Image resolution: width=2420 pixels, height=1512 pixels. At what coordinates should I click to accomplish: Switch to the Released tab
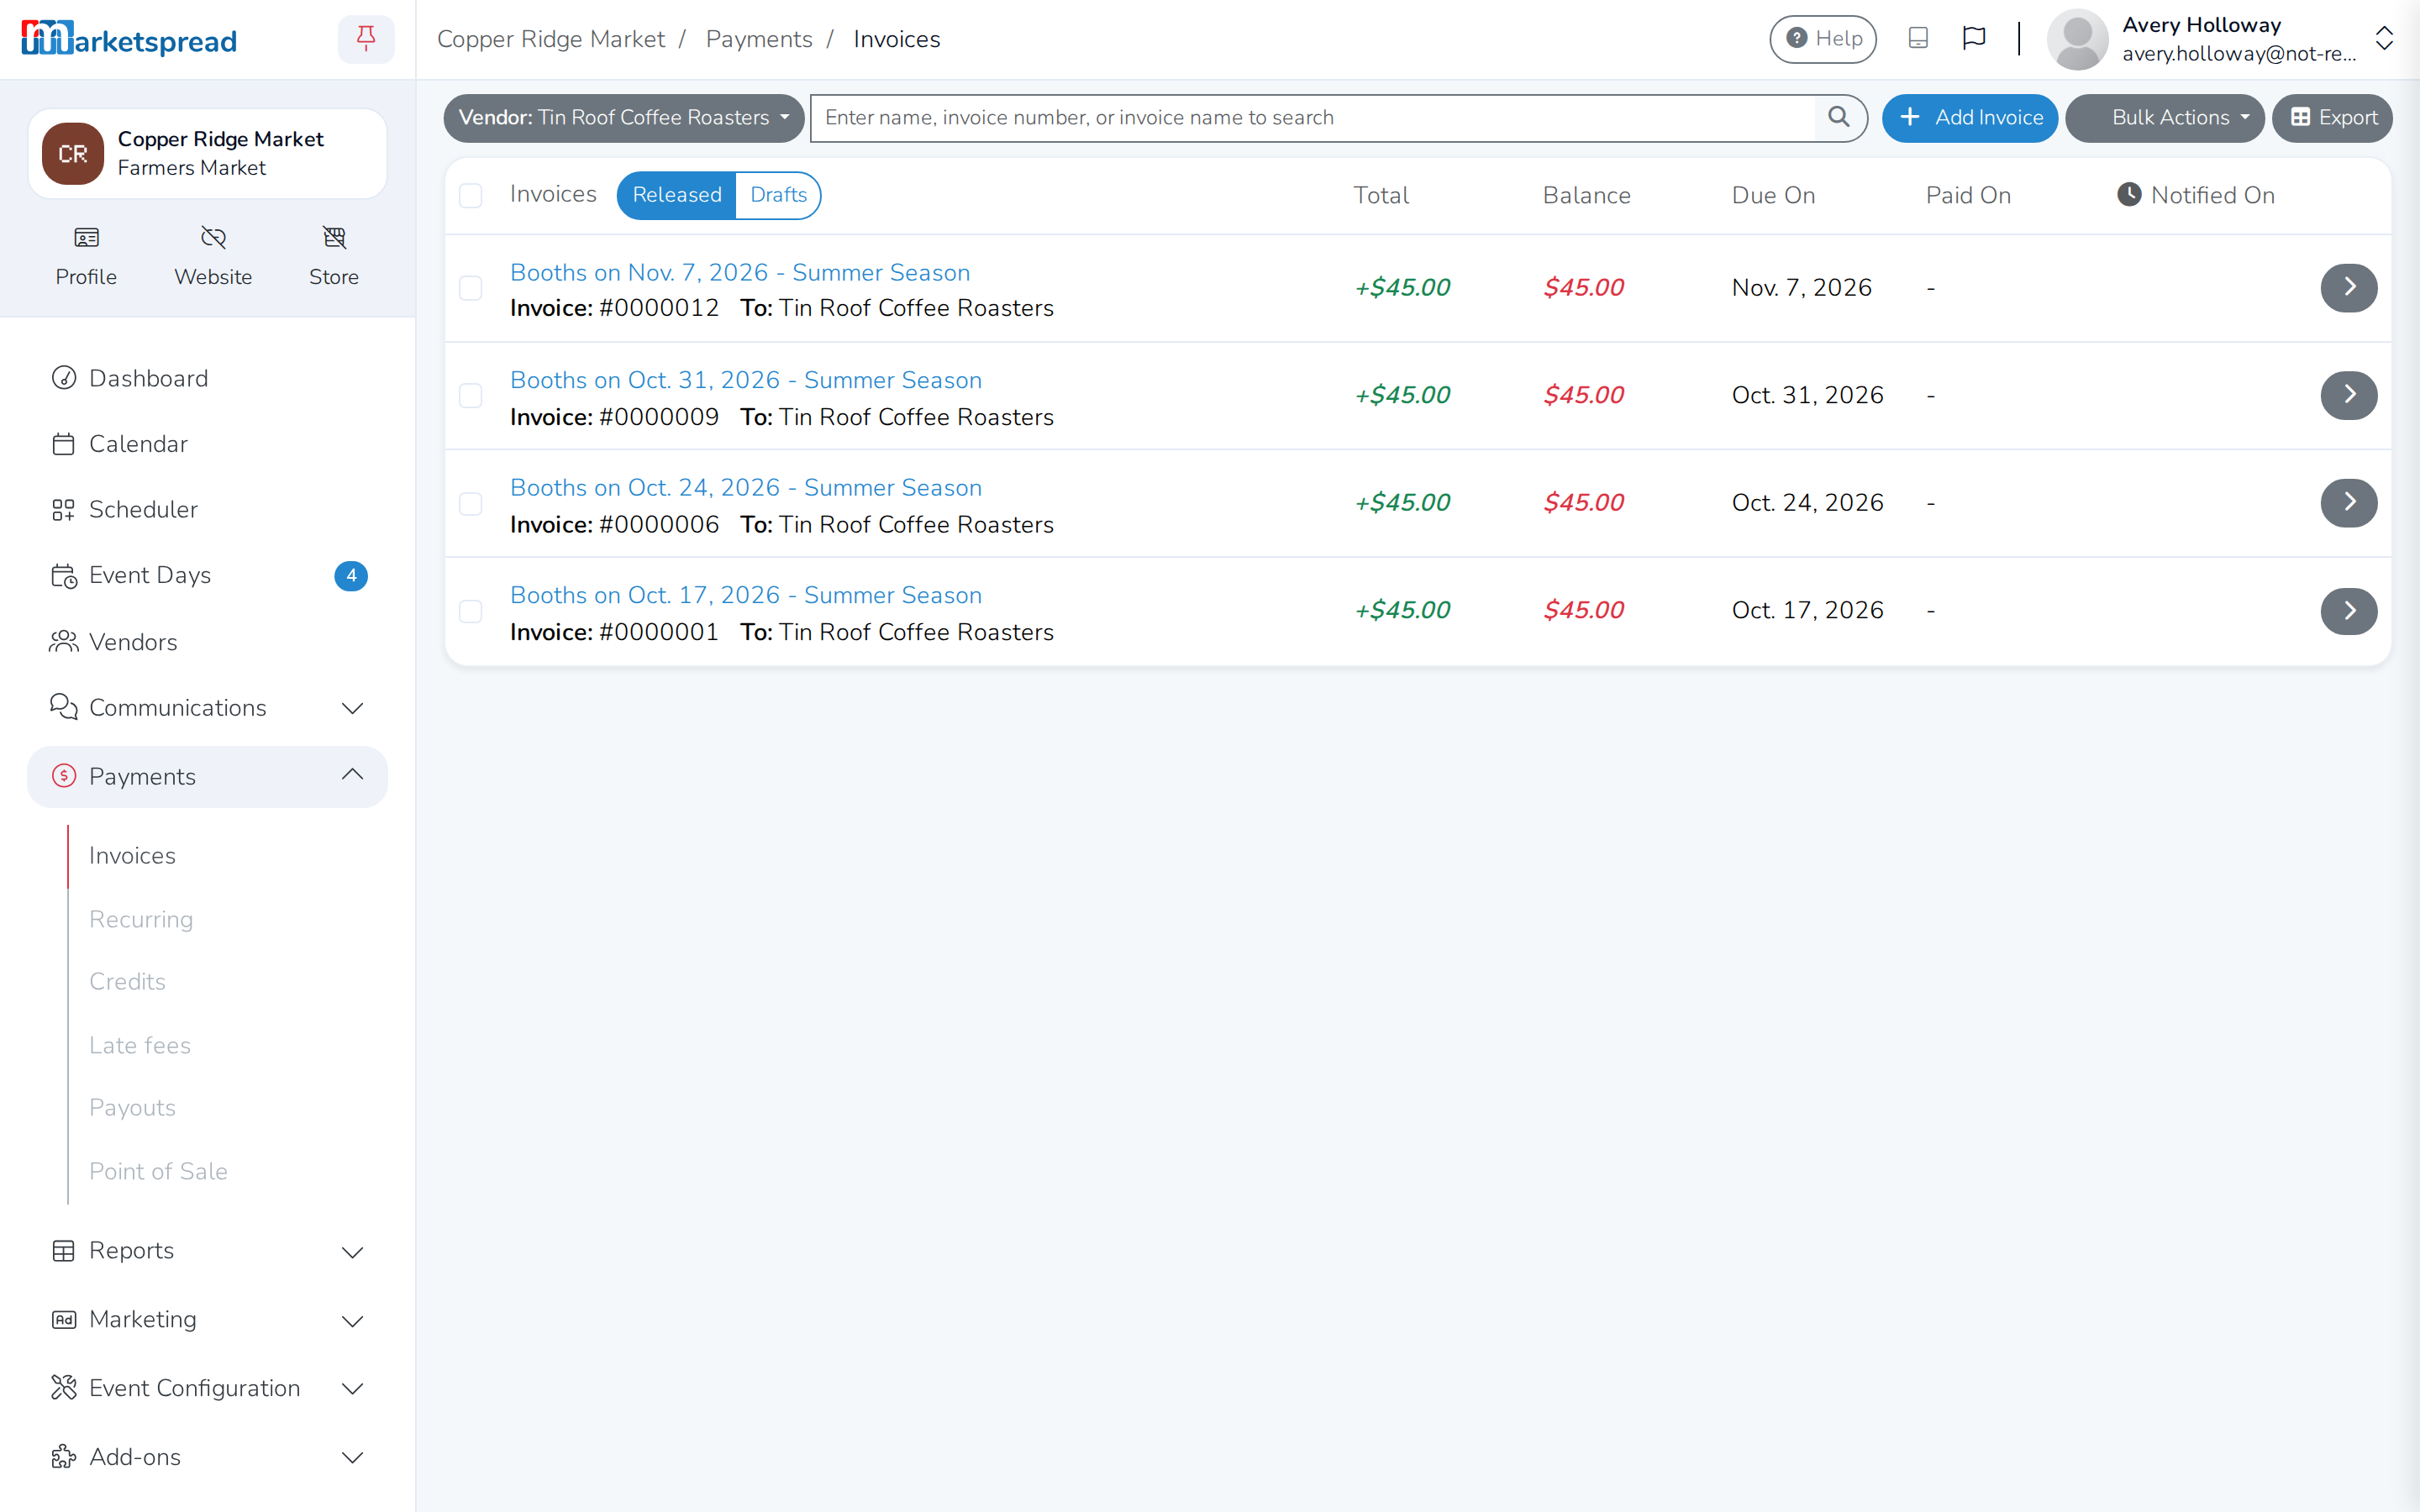pyautogui.click(x=677, y=195)
